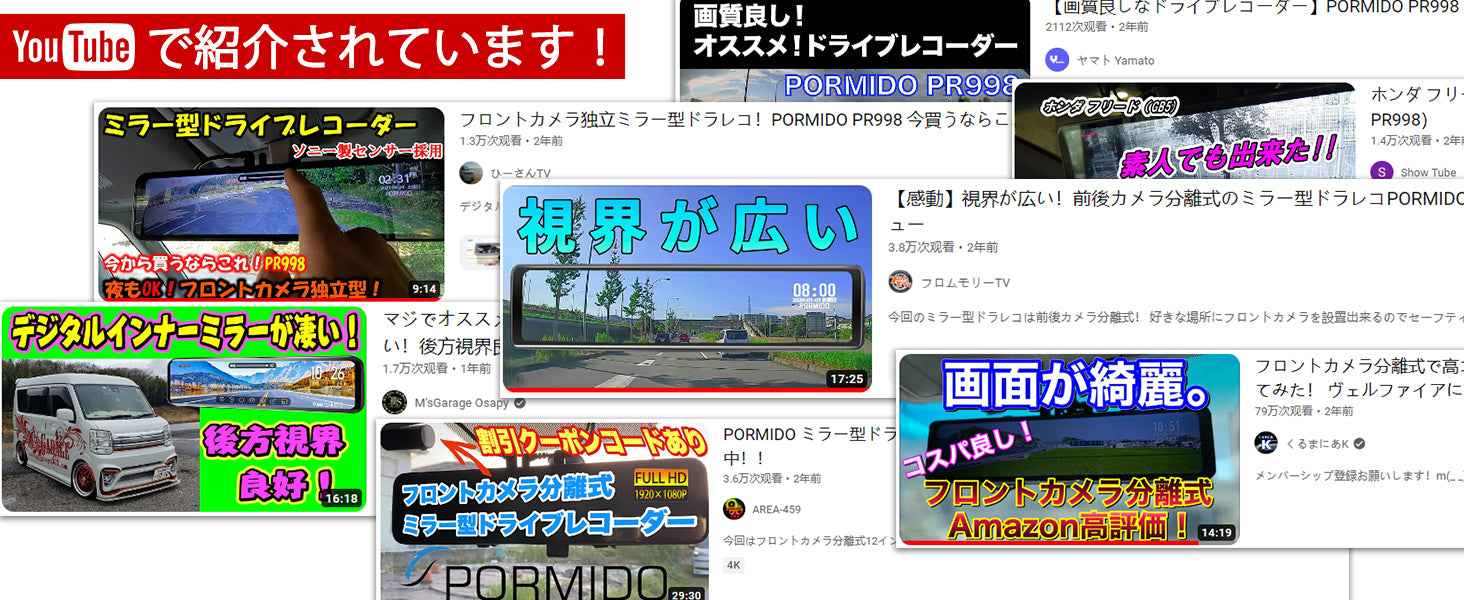This screenshot has width=1464, height=600.
Task: Play the 画面が綺麗。 video thumbnail
Action: 1069,449
